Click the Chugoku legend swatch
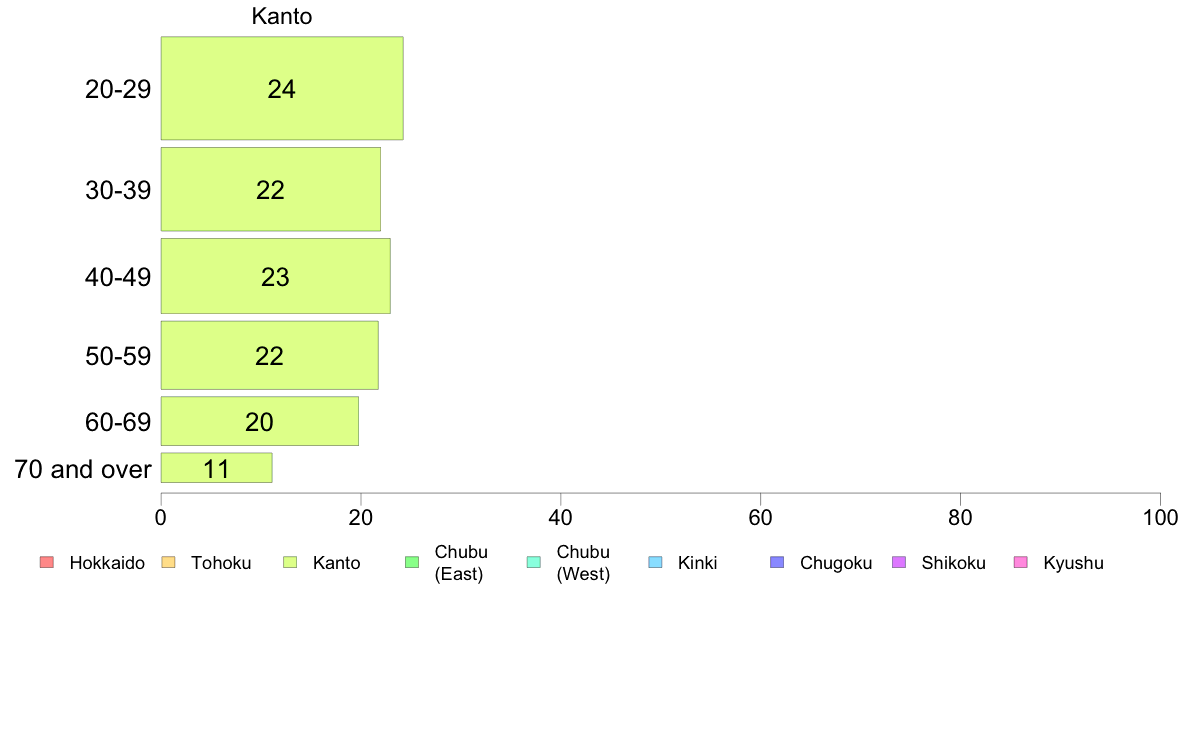This screenshot has width=1188, height=736. click(777, 562)
